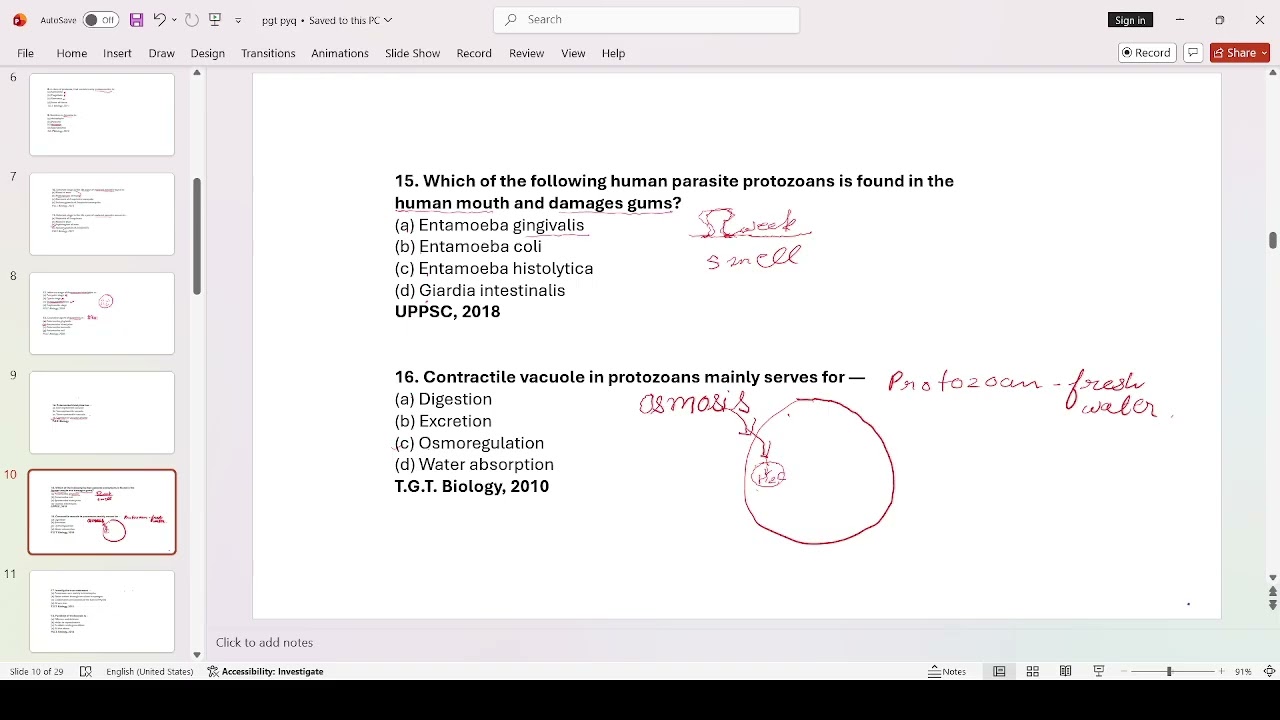This screenshot has height=720, width=1280.
Task: Select slide 11 thumbnail
Action: click(102, 610)
